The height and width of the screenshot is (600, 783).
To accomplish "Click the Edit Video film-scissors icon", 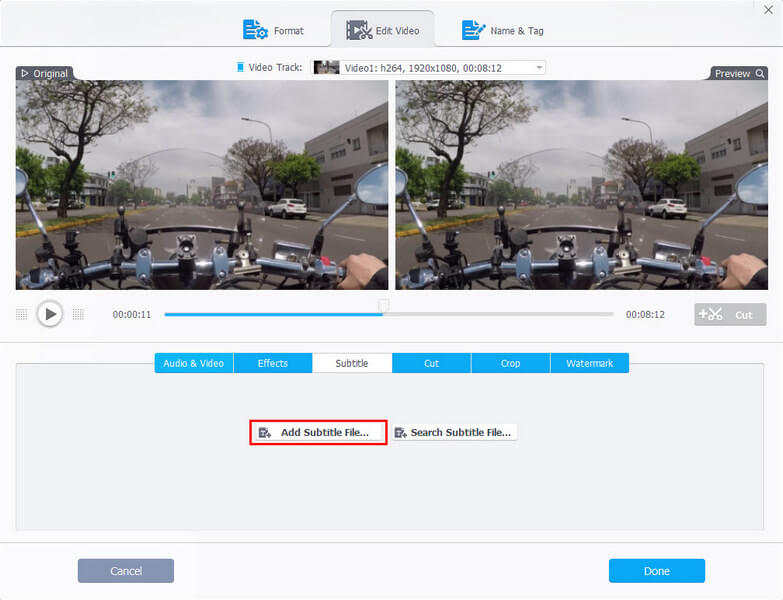I will [x=359, y=30].
